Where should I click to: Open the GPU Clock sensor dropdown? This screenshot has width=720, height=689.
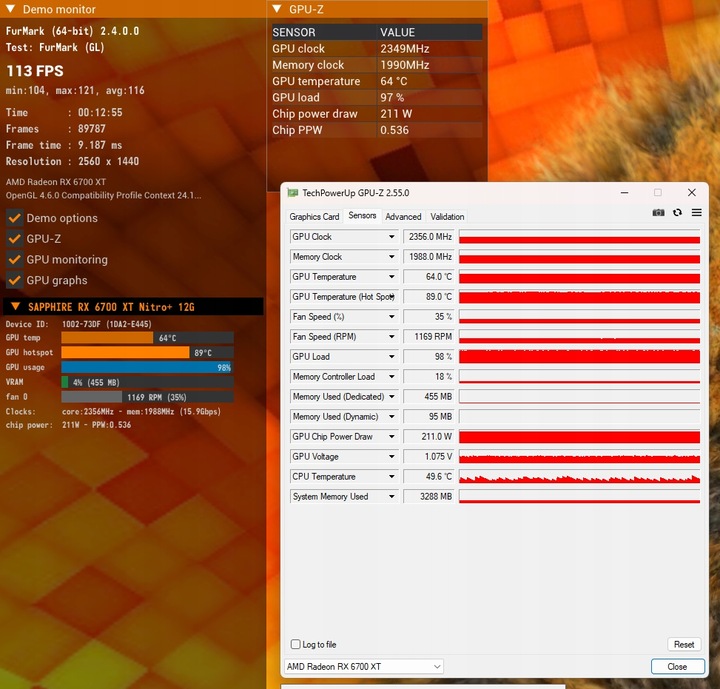coord(391,237)
